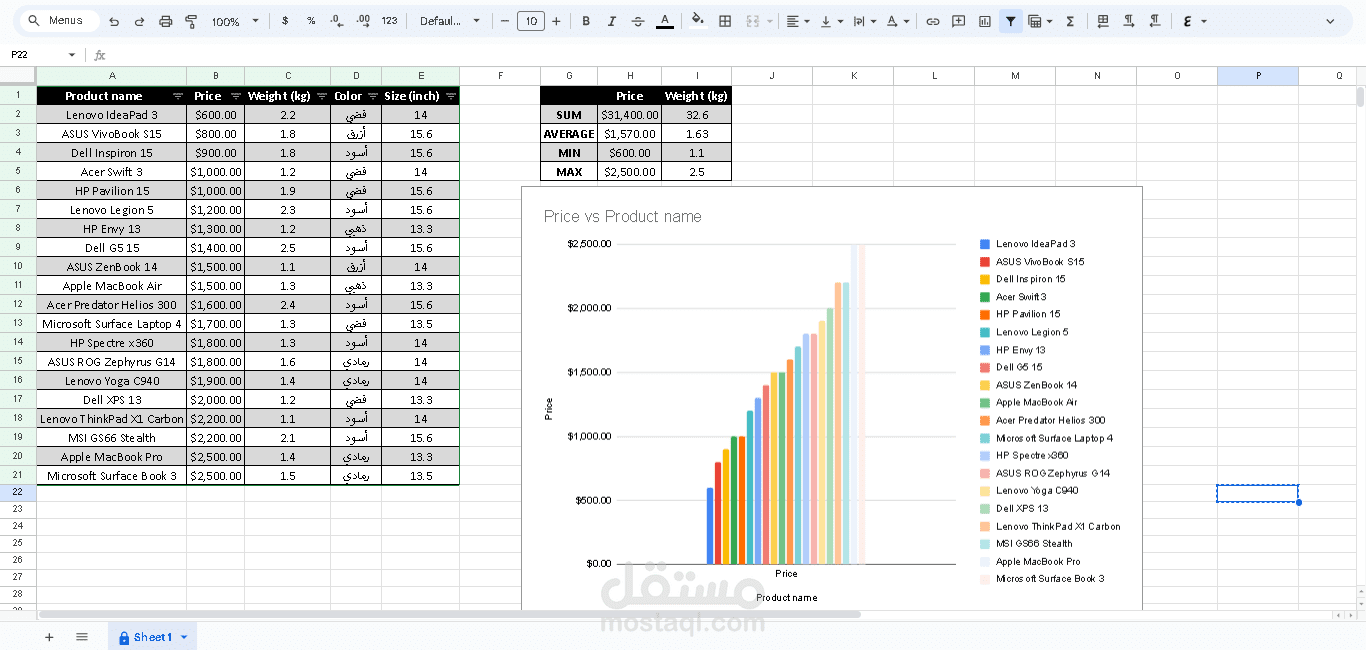Open more number formats (123)
Viewport: 1366px width, 650px height.
tap(389, 21)
